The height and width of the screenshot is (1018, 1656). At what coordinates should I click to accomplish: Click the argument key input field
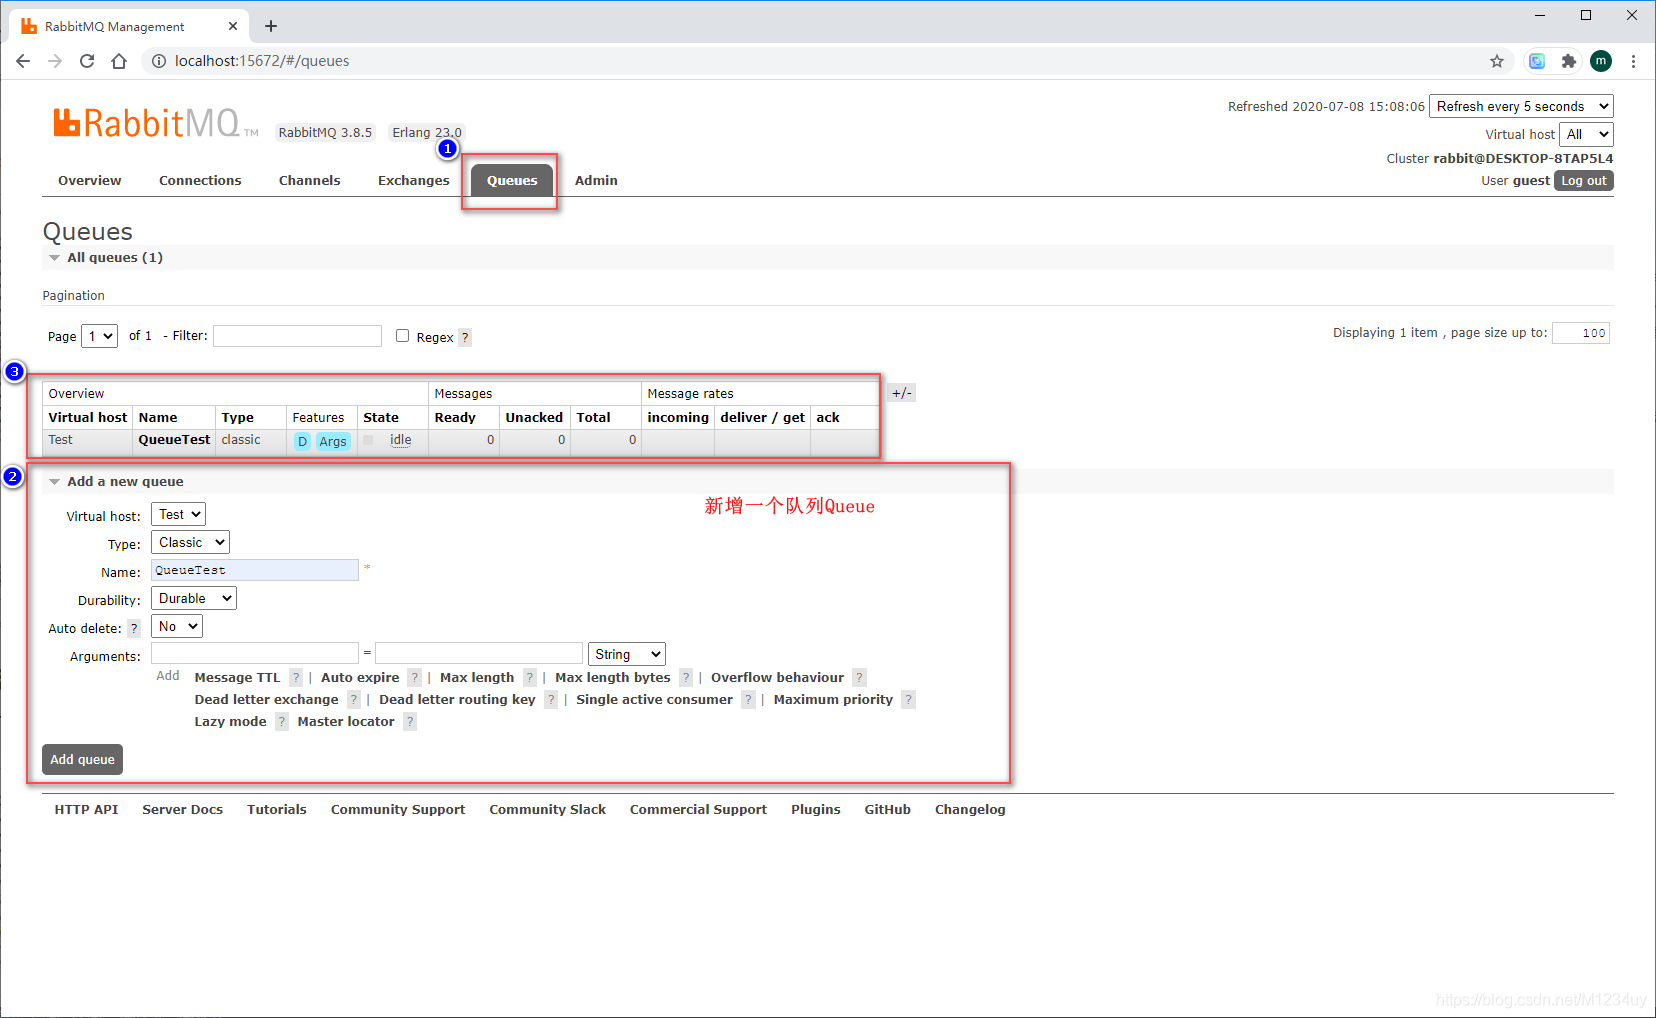point(255,653)
